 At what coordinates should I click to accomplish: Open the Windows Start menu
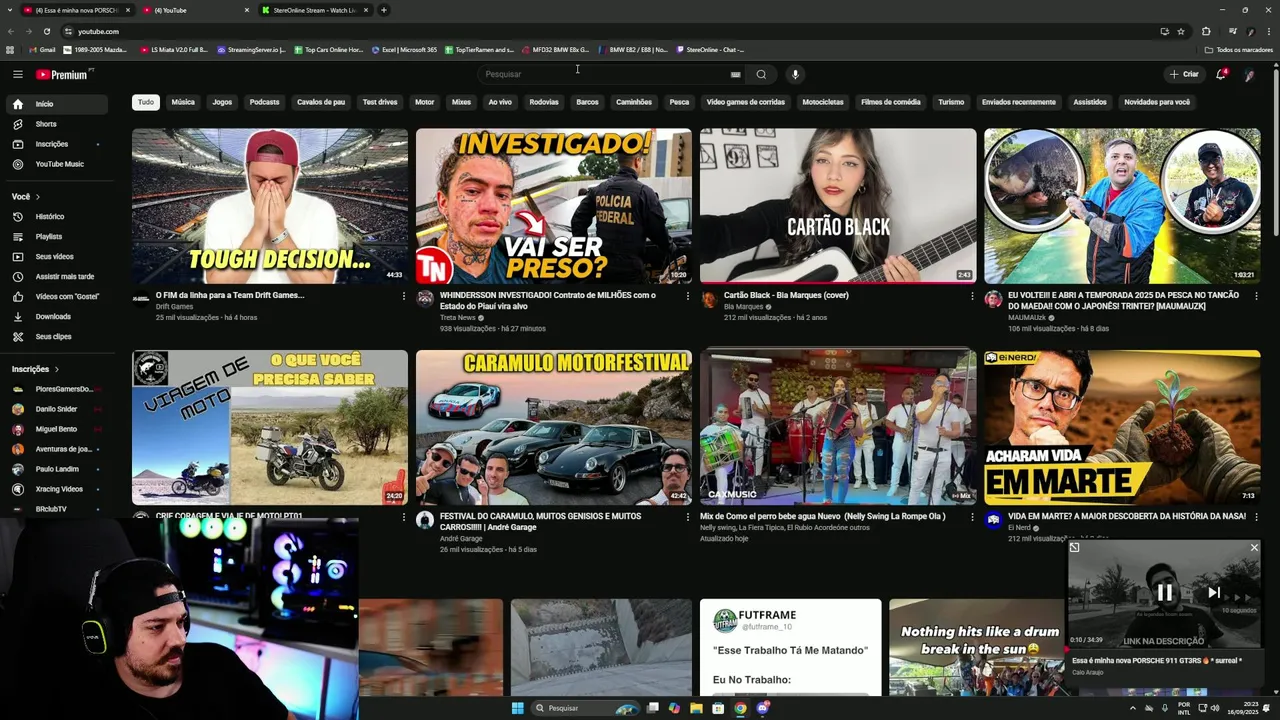point(517,708)
